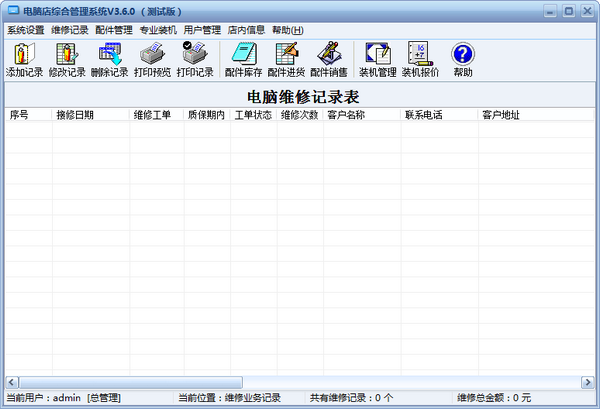The height and width of the screenshot is (409, 600).
Task: Sort by the 序号 column header
Action: coord(28,115)
